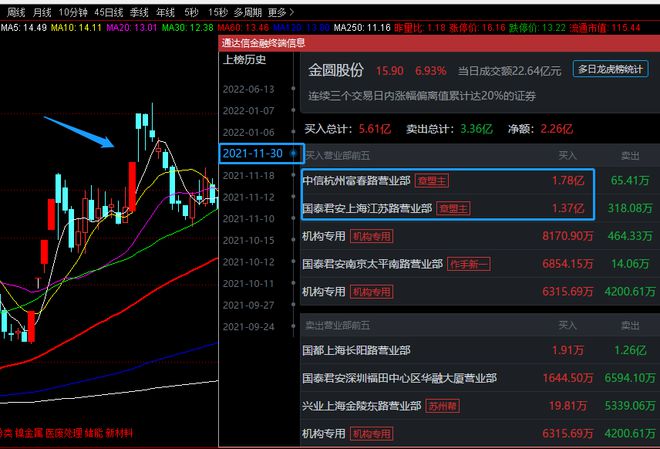Click 国都上海长阳路营业部 seller row
Viewport: 660px width, 449px height.
click(357, 350)
